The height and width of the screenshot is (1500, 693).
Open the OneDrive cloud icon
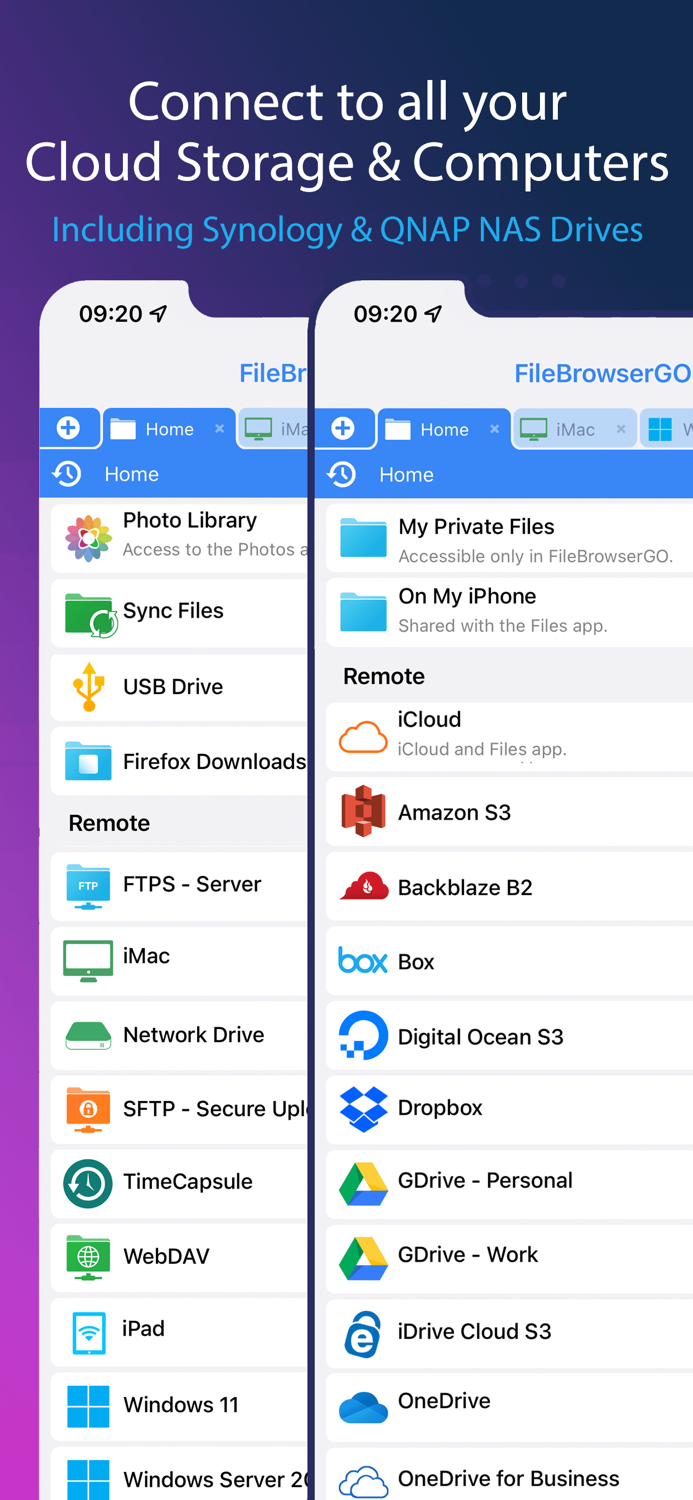pyautogui.click(x=363, y=1407)
